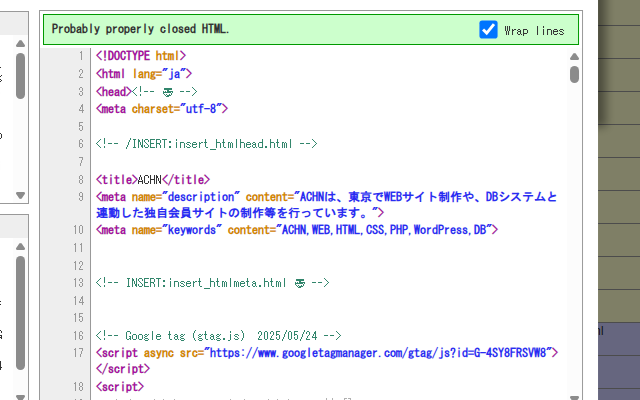Click the /INSERT:insert_htmlhead.html comment line
The image size is (640, 400).
coord(207,144)
